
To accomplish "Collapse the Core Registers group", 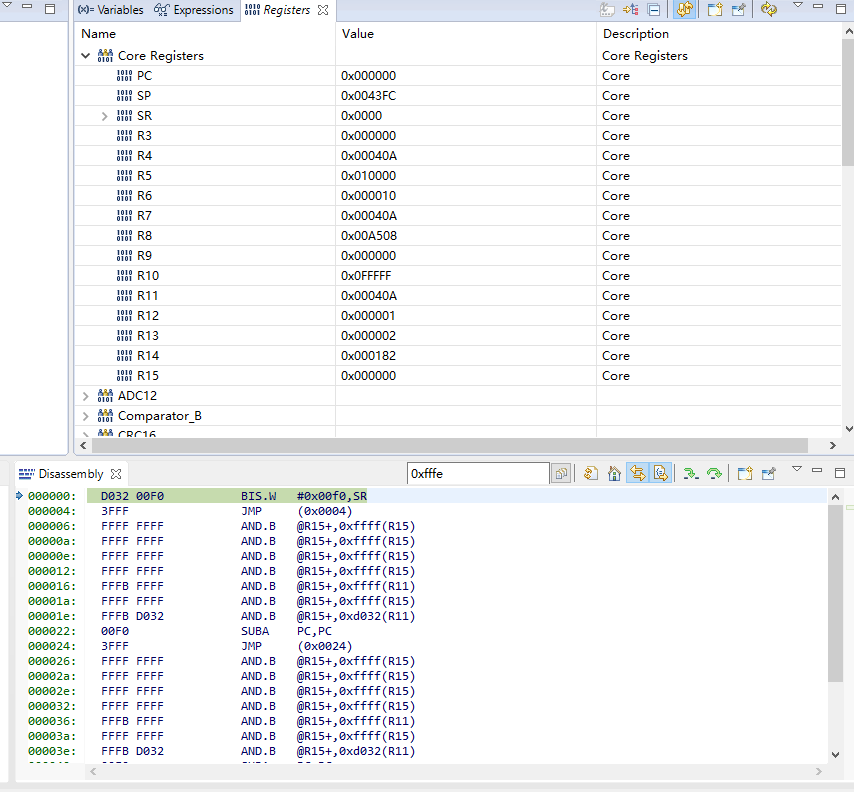I will [x=86, y=56].
